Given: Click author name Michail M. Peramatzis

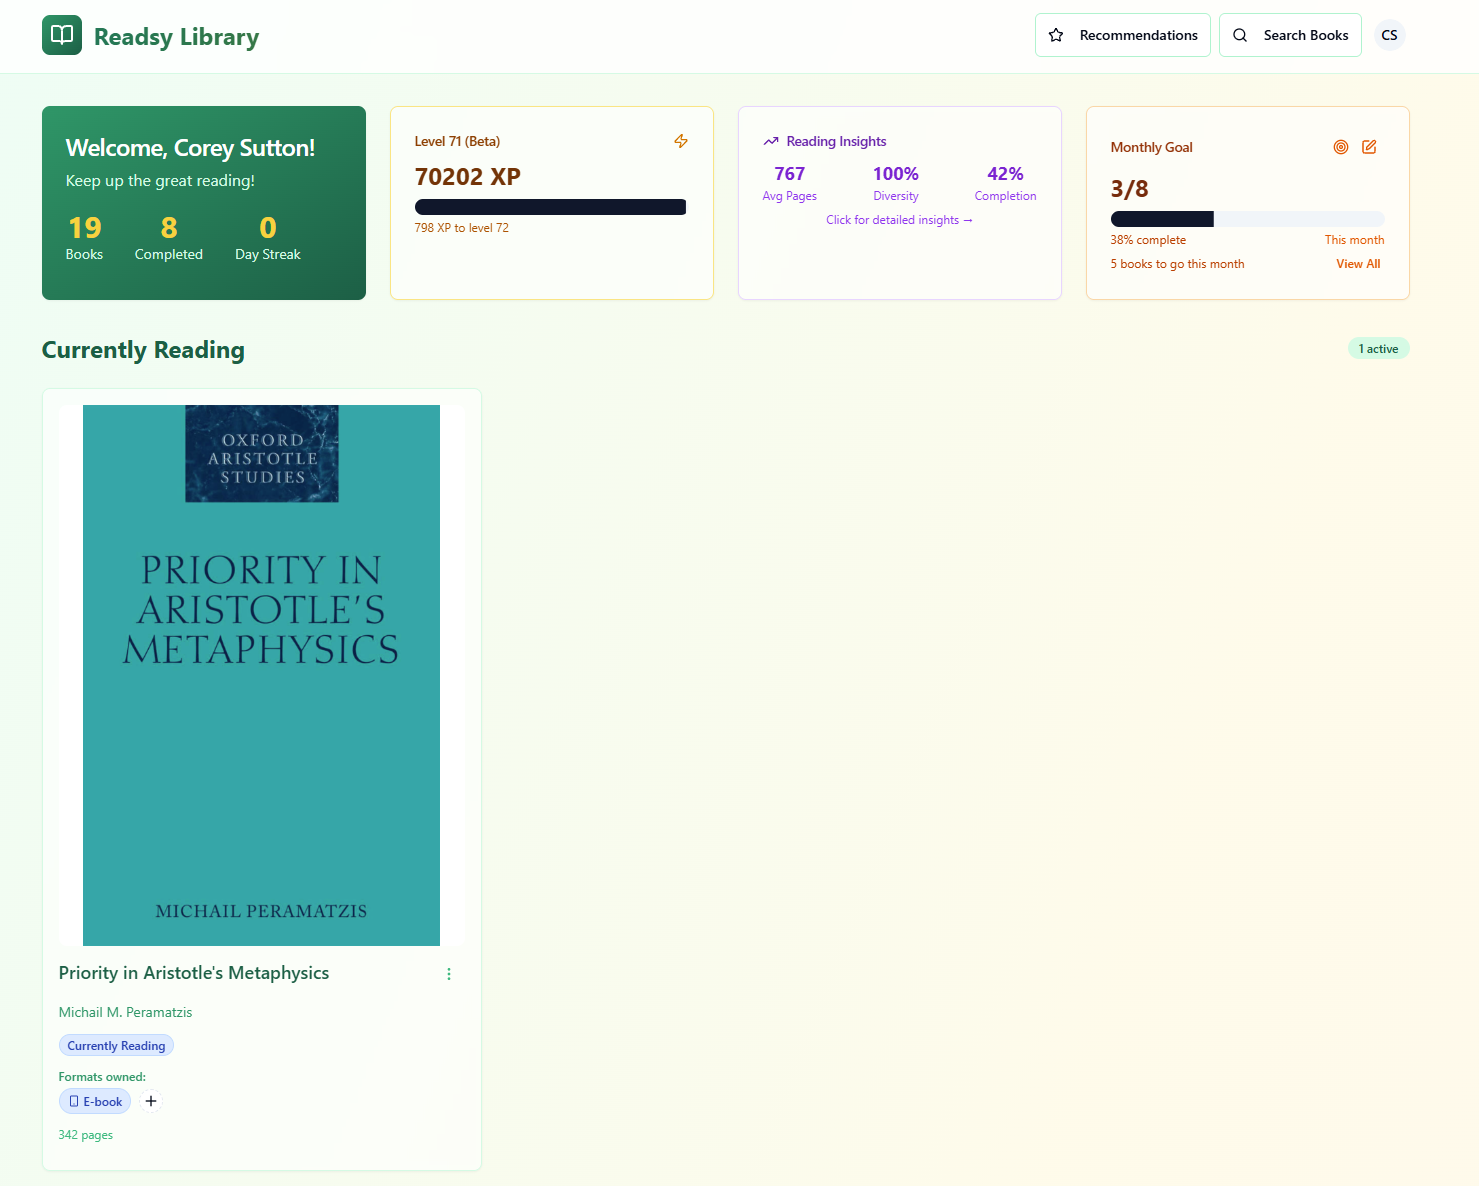Looking at the screenshot, I should (125, 1013).
